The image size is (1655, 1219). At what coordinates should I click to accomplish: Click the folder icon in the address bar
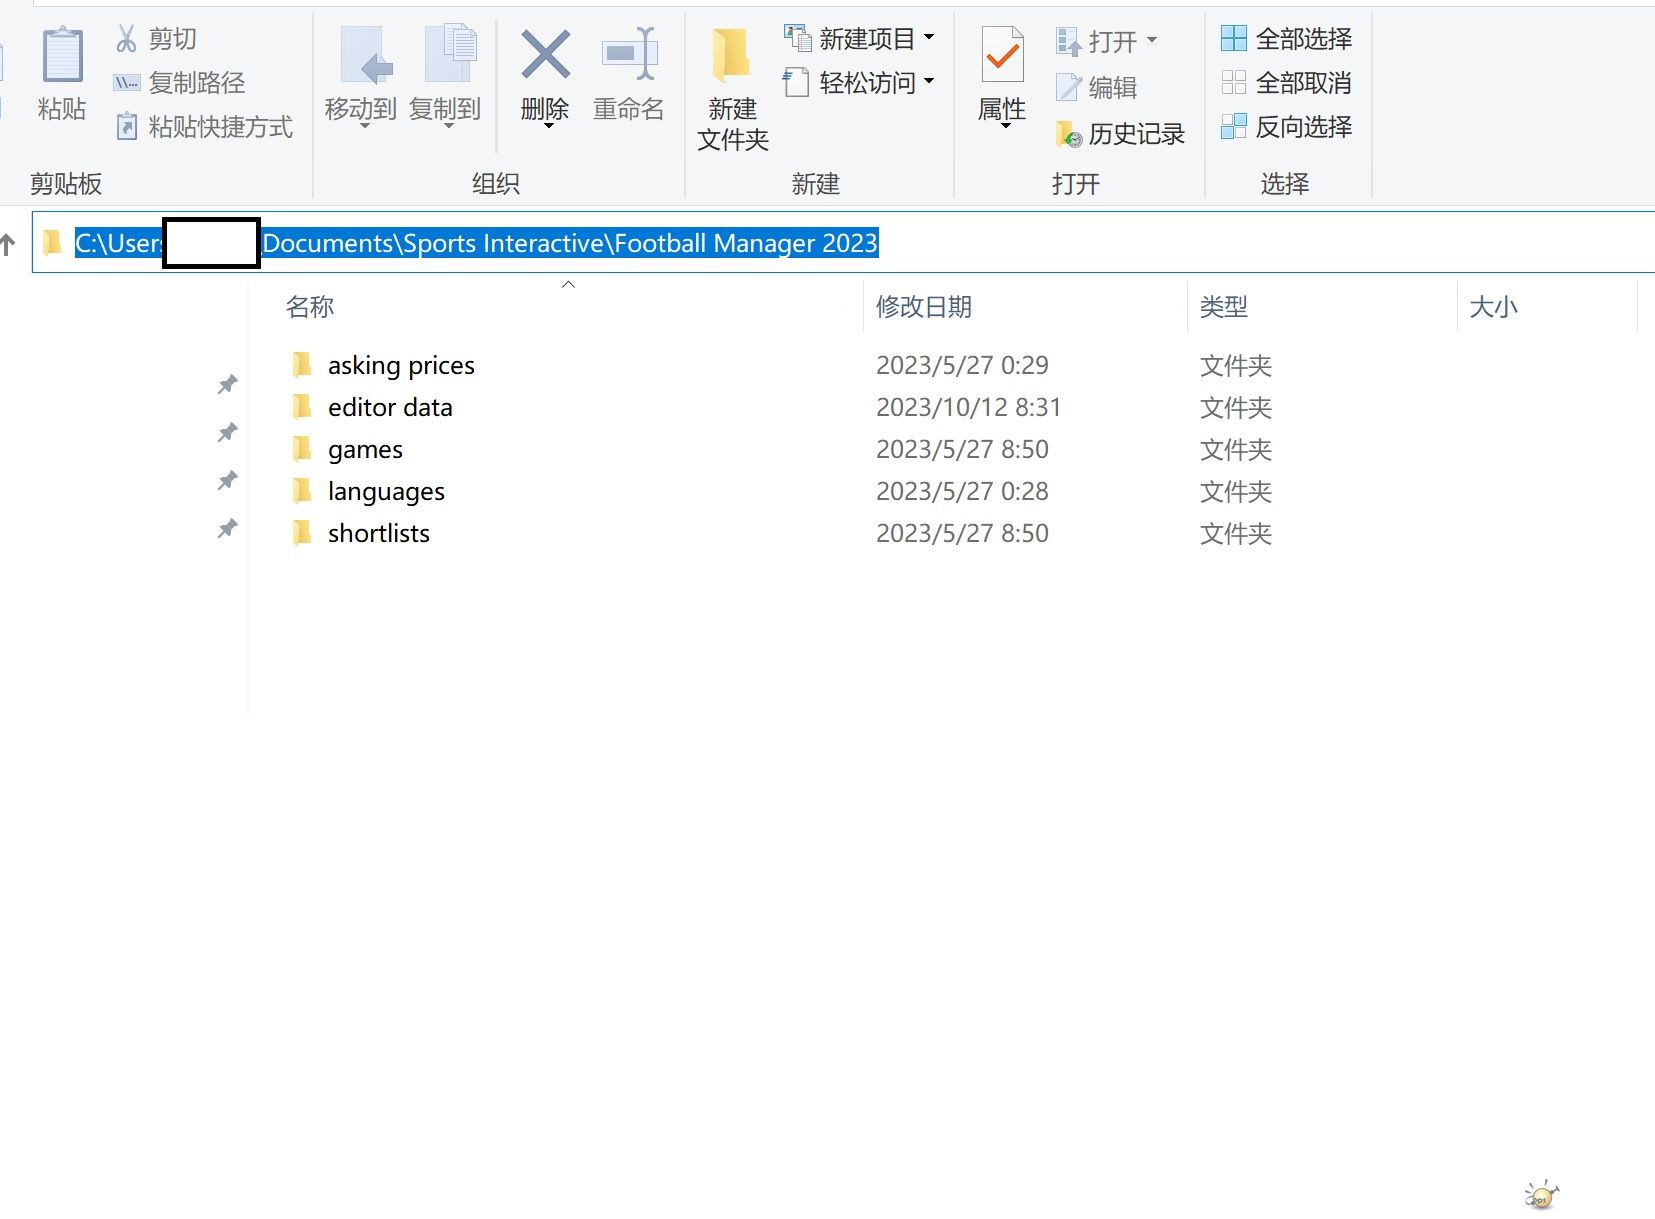tap(52, 243)
